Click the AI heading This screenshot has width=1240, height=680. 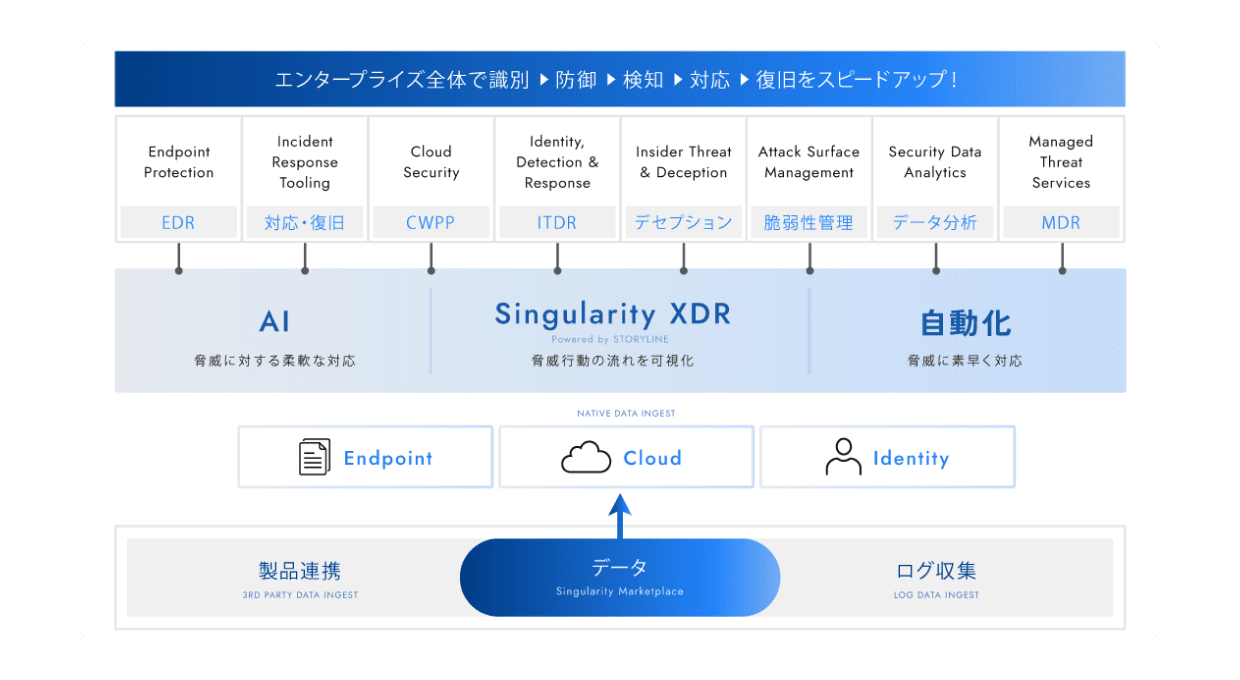(275, 322)
